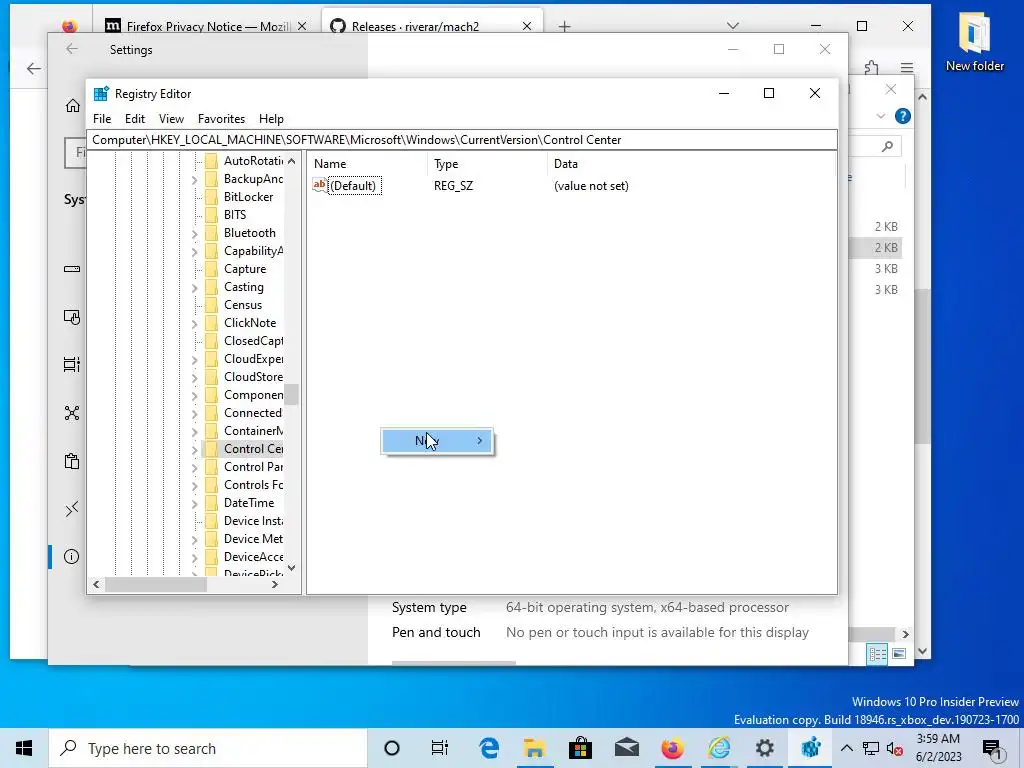Expand the Bluetooth registry key

(195, 234)
